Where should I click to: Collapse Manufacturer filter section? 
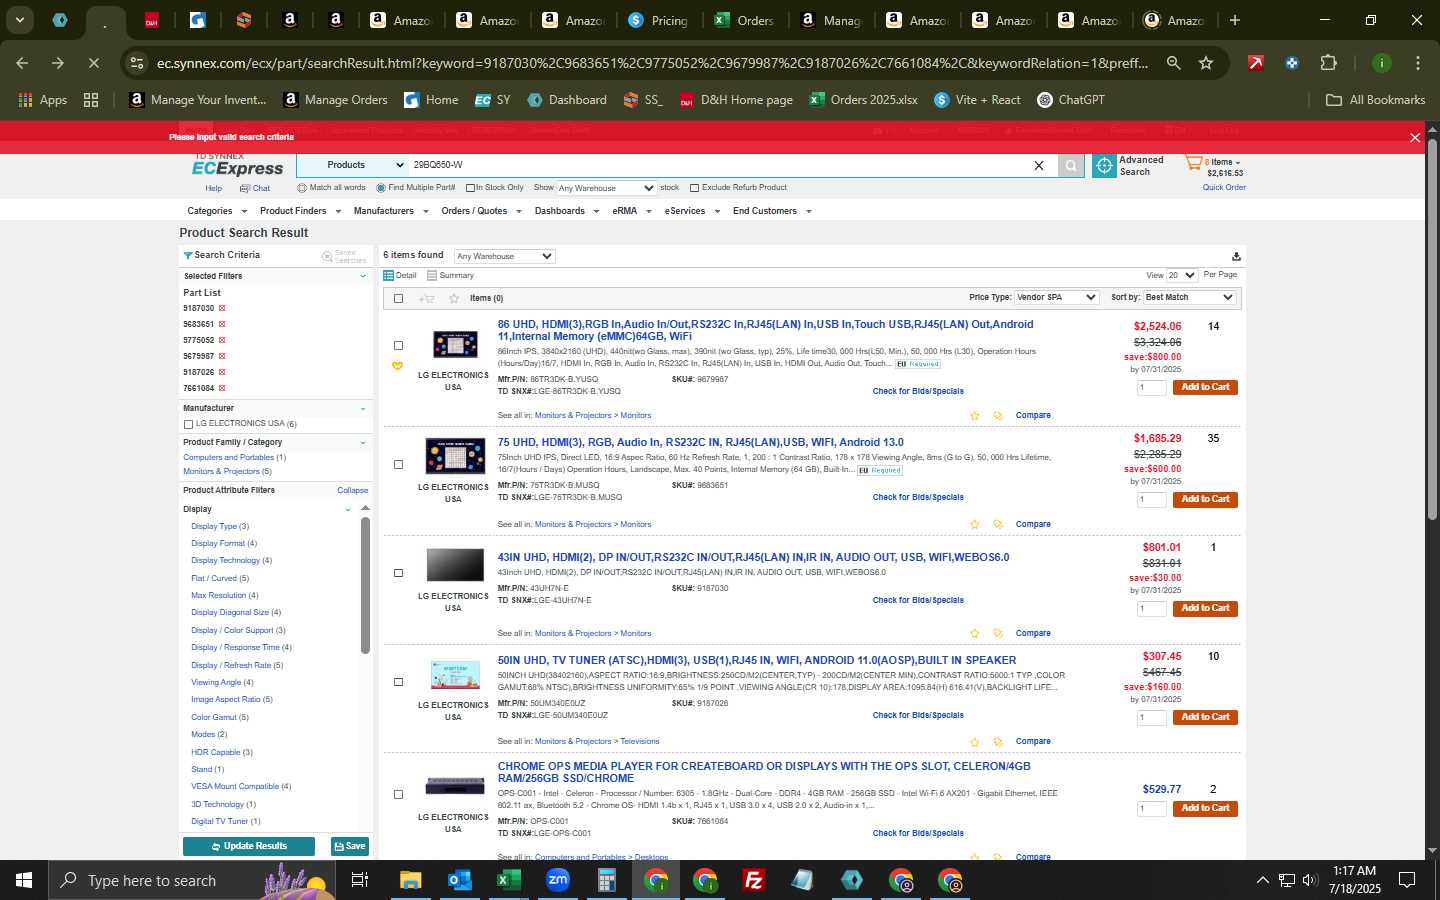(363, 408)
